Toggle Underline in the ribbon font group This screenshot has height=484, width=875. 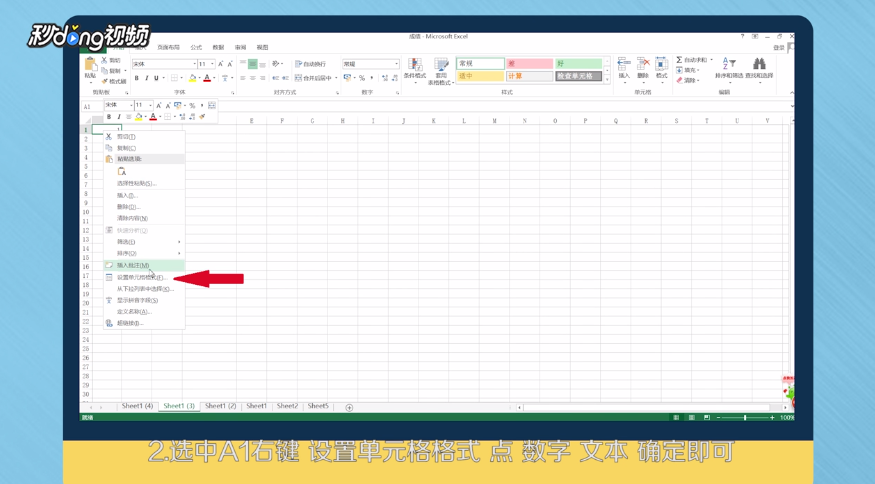(x=156, y=78)
